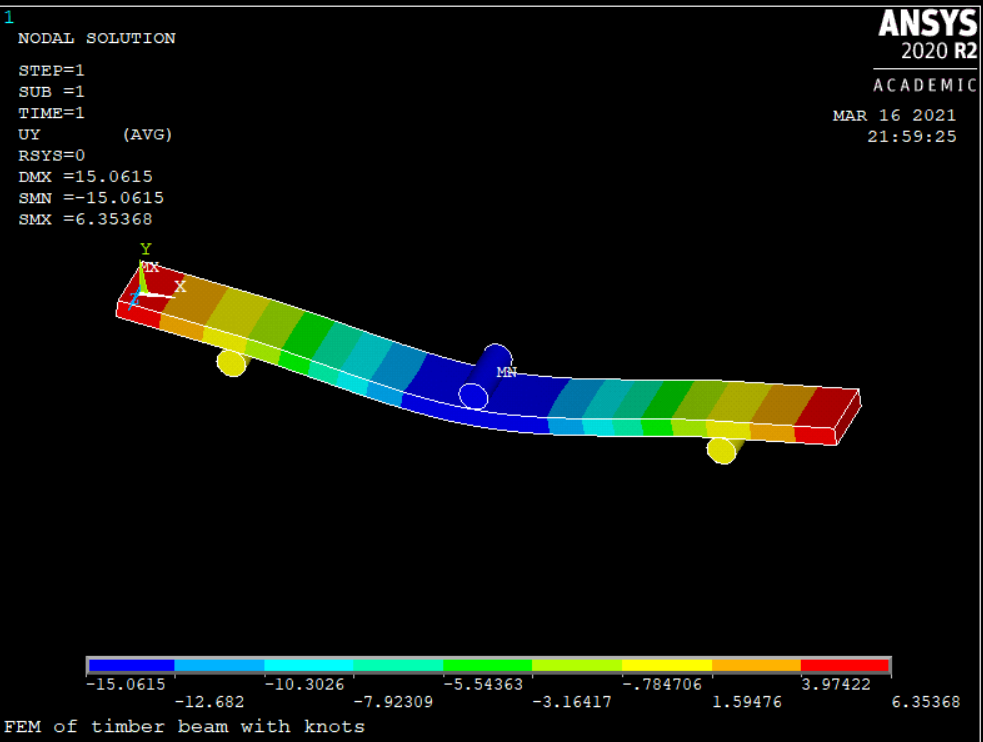The width and height of the screenshot is (983, 742).
Task: Click the red legend band
Action: coord(845,666)
